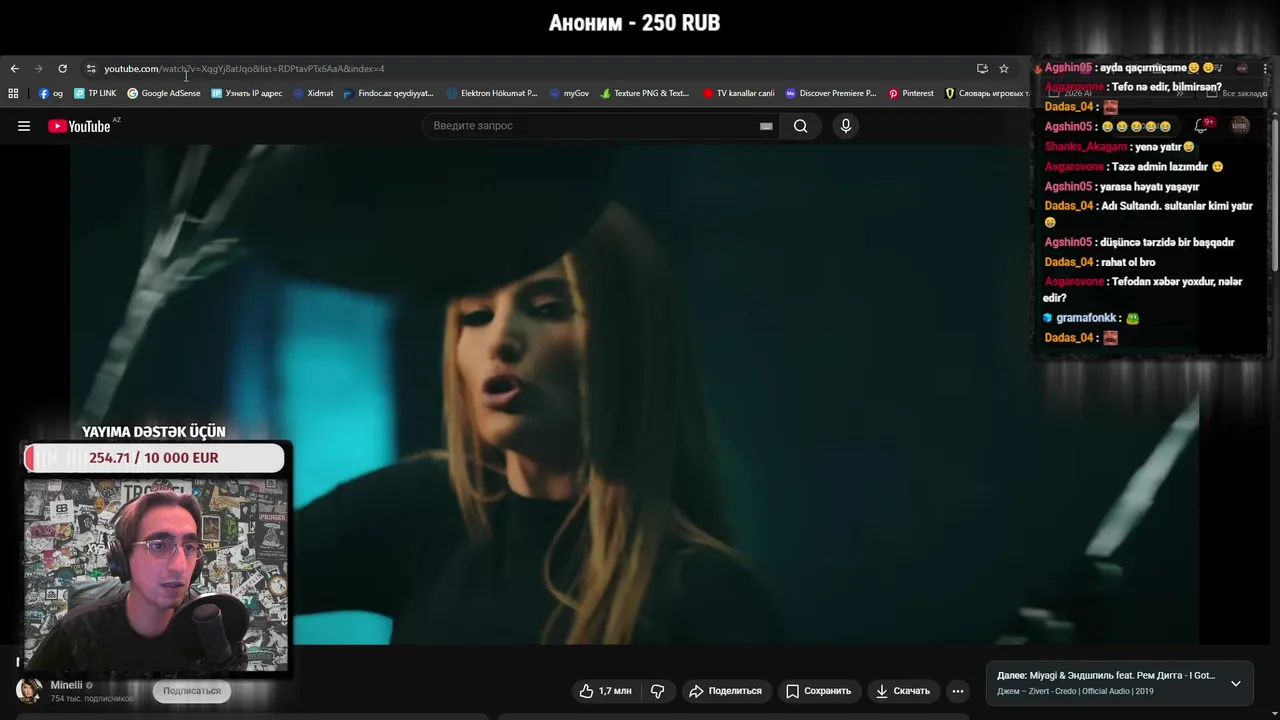
Task: Click chat username Shanks_Akagam
Action: (1085, 146)
